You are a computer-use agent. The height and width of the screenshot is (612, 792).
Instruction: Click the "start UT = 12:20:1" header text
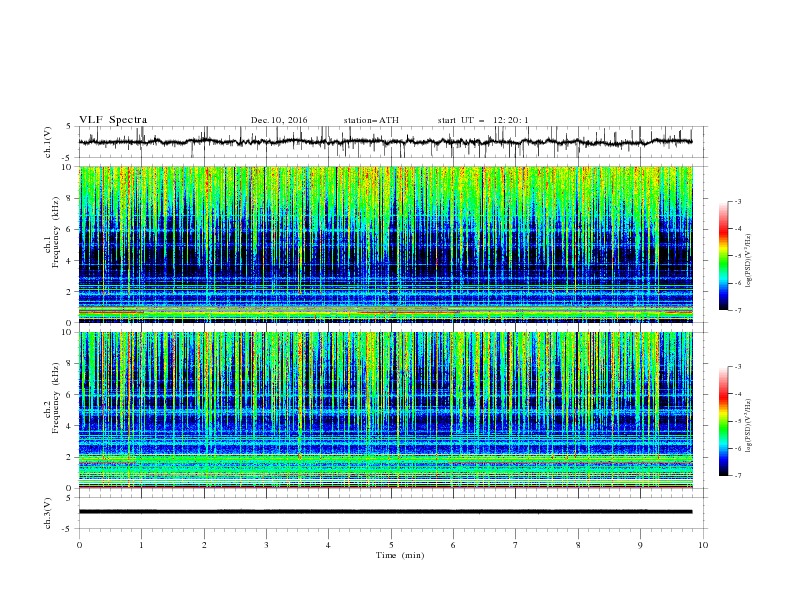click(483, 120)
